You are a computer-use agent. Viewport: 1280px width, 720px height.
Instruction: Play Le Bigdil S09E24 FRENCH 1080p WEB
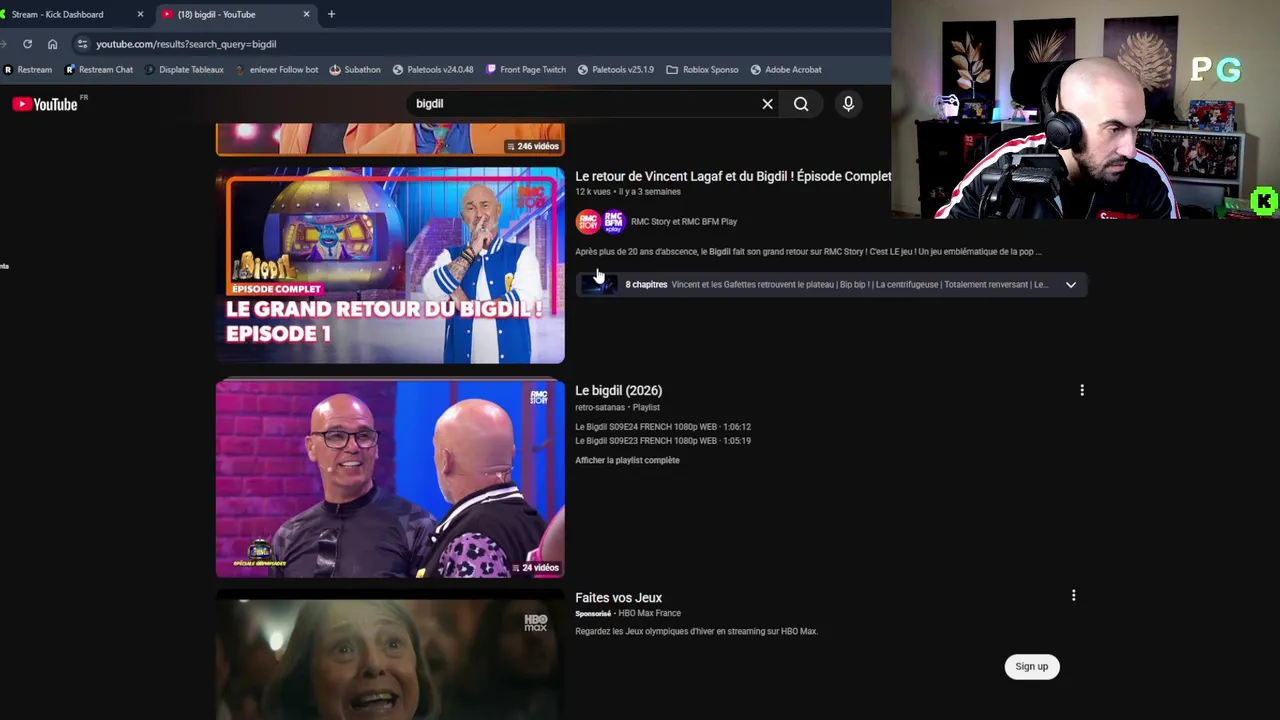point(663,427)
